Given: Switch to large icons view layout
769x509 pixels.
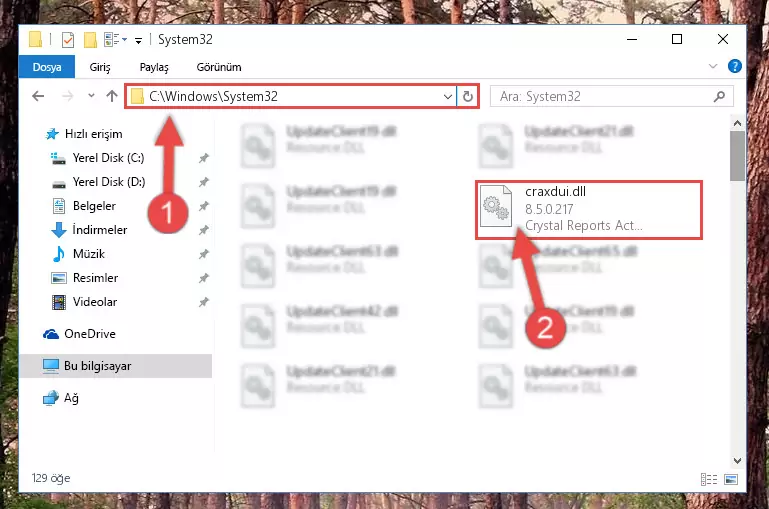Looking at the screenshot, I should point(731,479).
